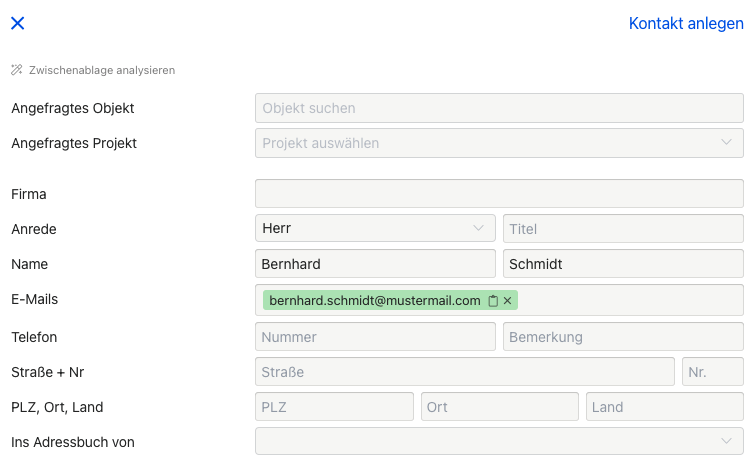This screenshot has width=751, height=459.
Task: Click the Straße input field
Action: point(465,371)
